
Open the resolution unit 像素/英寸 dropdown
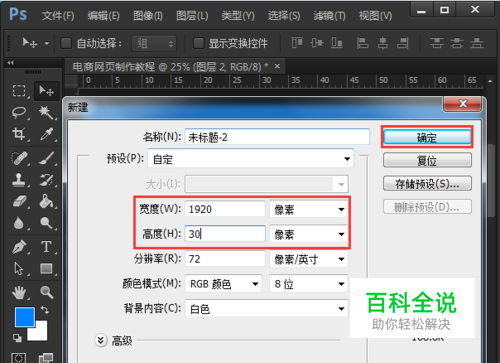click(x=309, y=259)
